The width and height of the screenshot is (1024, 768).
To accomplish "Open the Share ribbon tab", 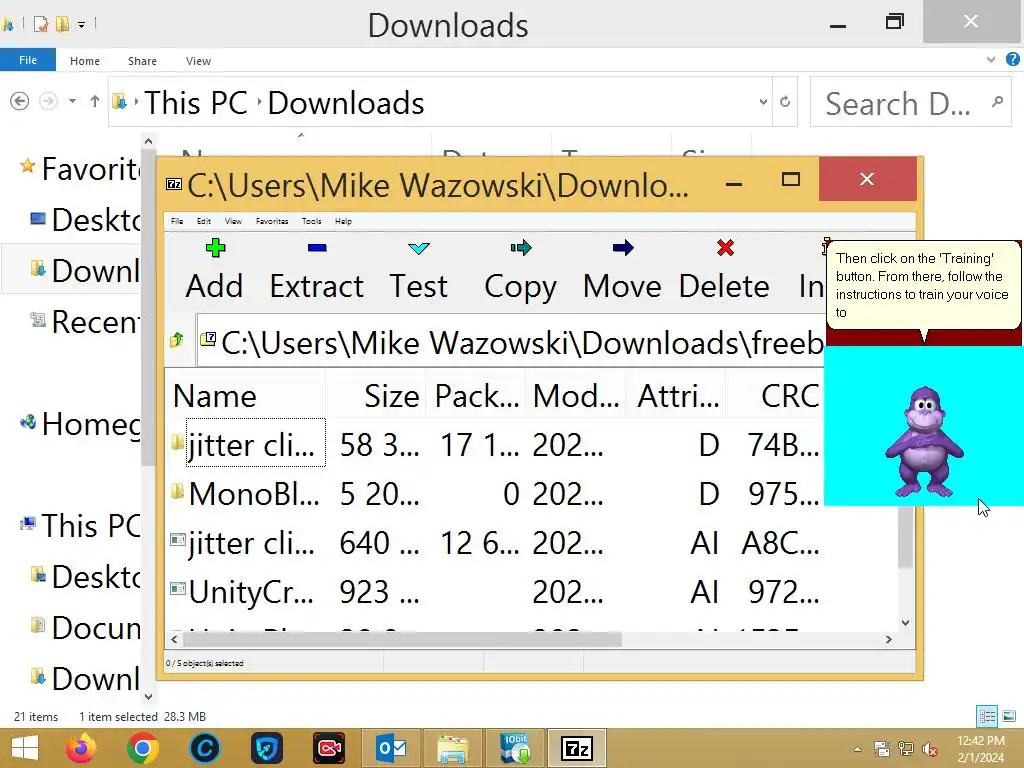I will pyautogui.click(x=142, y=61).
